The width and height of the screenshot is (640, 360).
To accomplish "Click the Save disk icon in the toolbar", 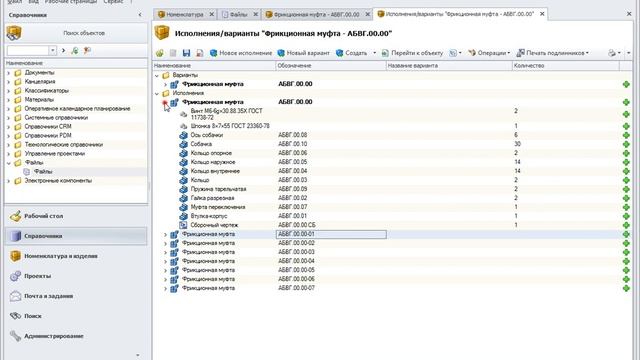I will tap(187, 53).
